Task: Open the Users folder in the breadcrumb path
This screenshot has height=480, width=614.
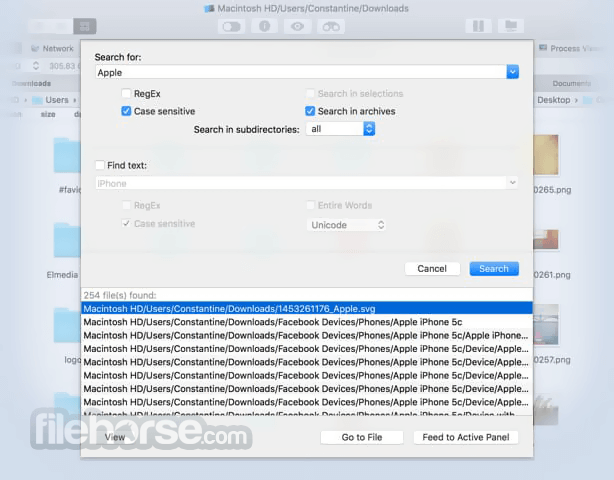Action: point(51,100)
